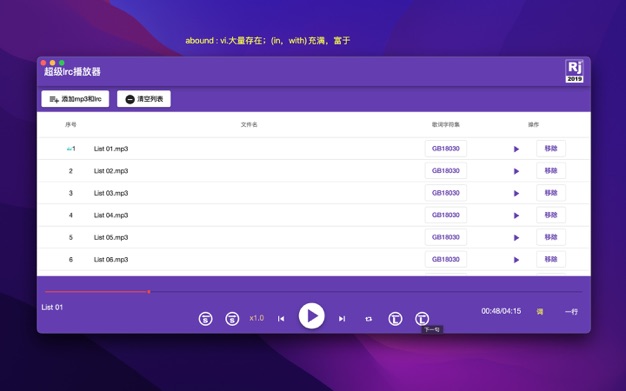626x391 pixels.
Task: Click row number 6 in the list
Action: (71, 260)
